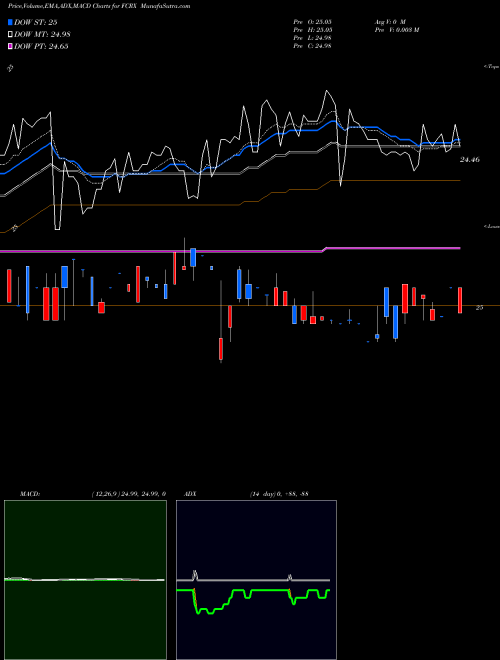Click the ADX panel title
The height and width of the screenshot is (660, 500).
(190, 494)
